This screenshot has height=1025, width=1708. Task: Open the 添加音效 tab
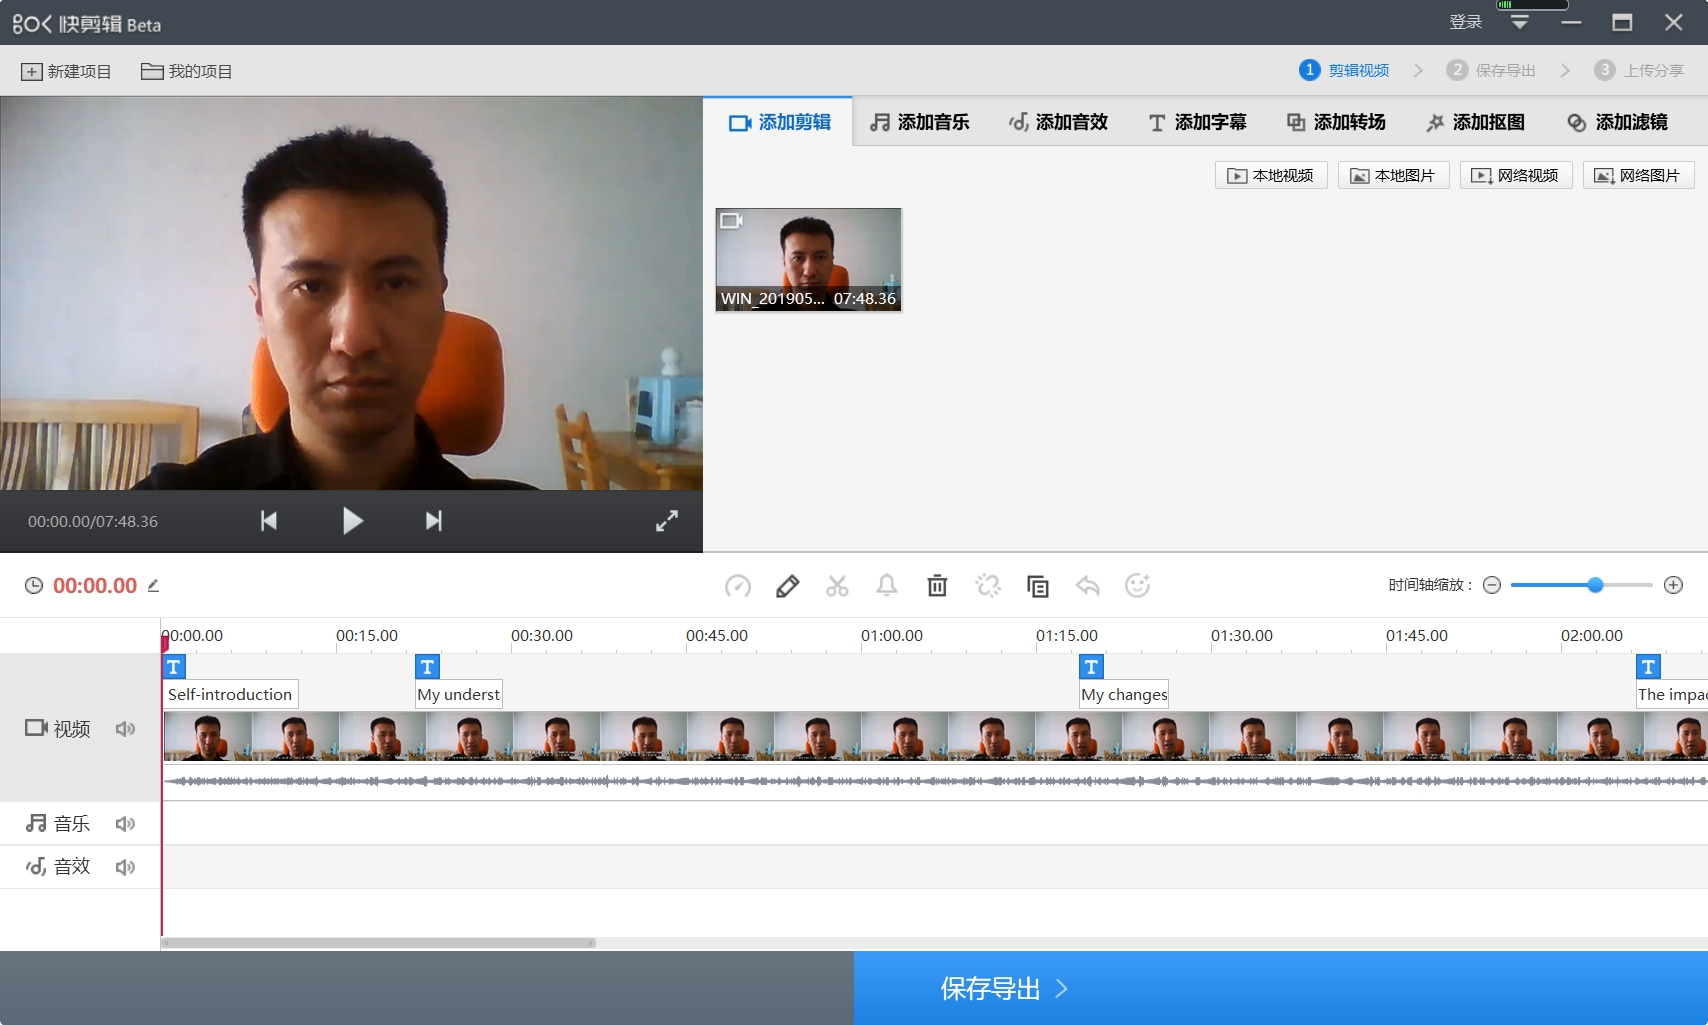pyautogui.click(x=1059, y=122)
